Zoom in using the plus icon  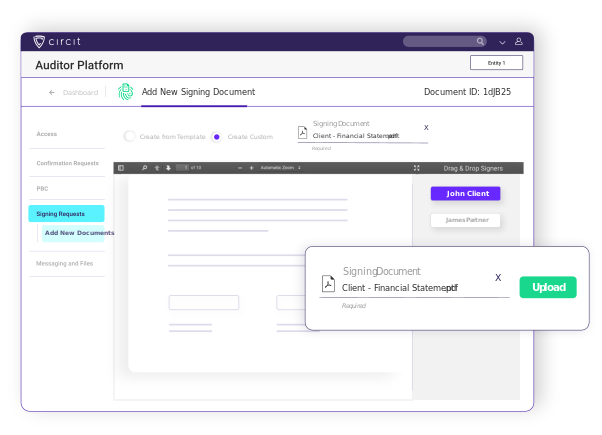pos(250,168)
